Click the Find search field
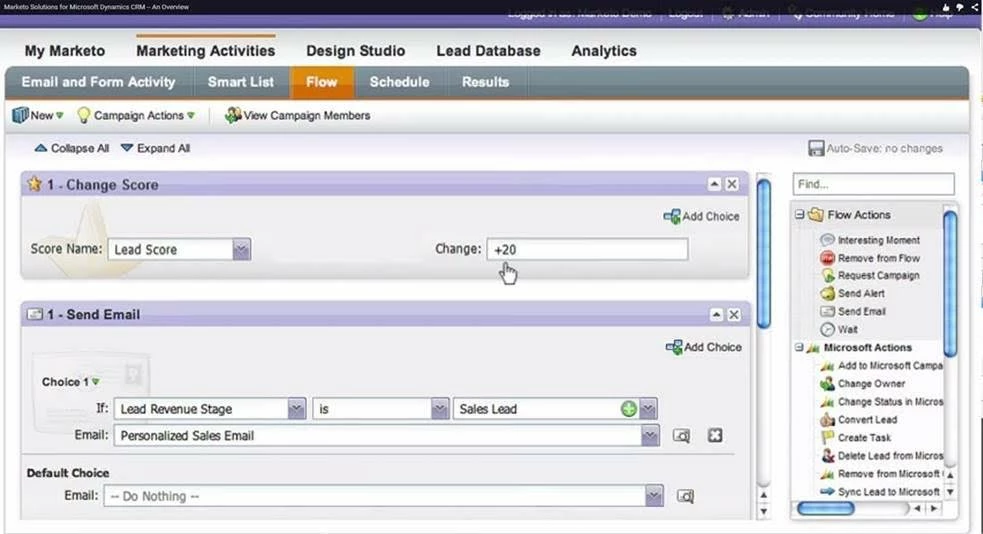This screenshot has height=534, width=983. click(873, 184)
